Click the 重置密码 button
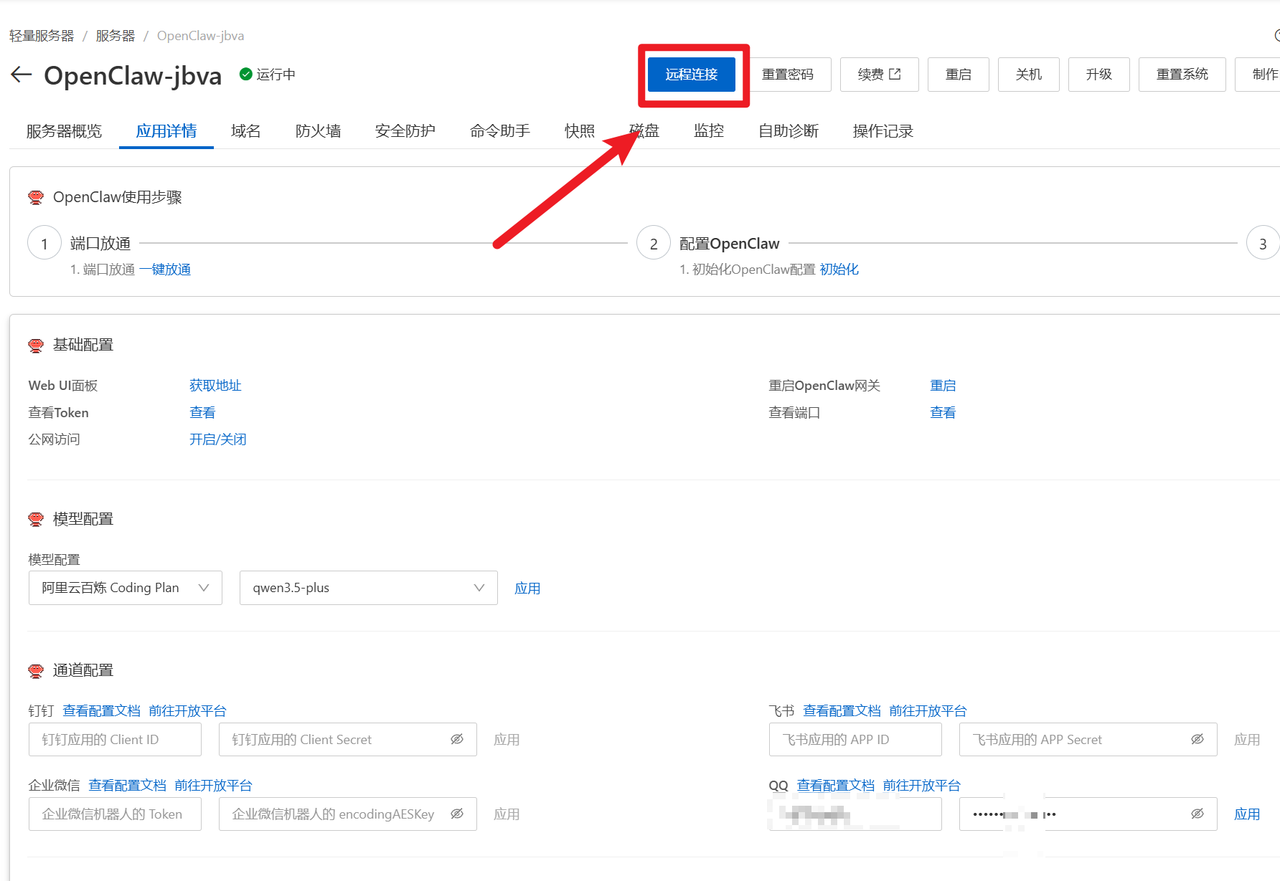1280x881 pixels. click(788, 74)
